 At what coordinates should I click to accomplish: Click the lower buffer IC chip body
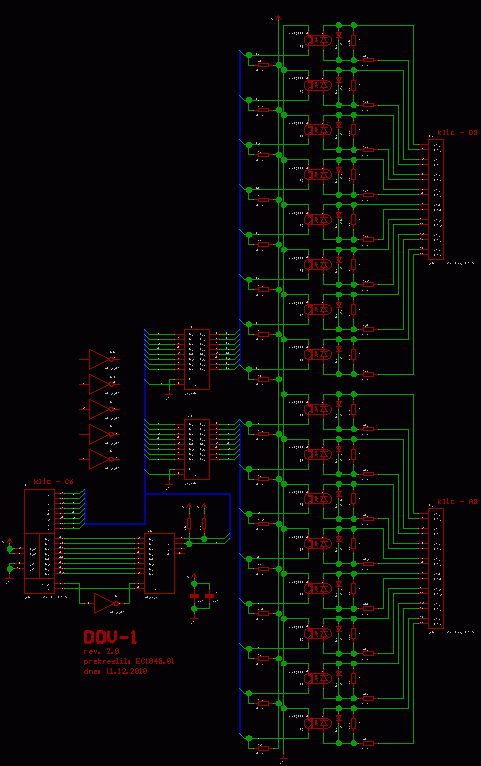click(x=197, y=449)
